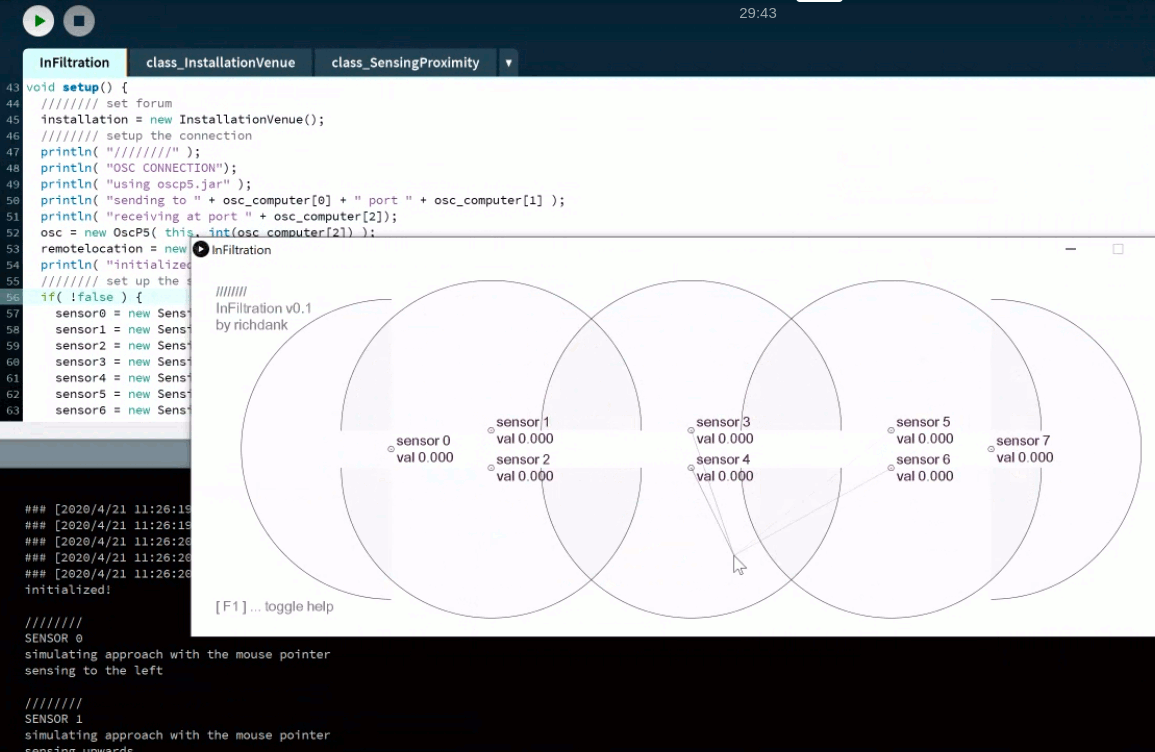Select the sensor 4 node dot
1155x752 pixels.
[x=691, y=468]
